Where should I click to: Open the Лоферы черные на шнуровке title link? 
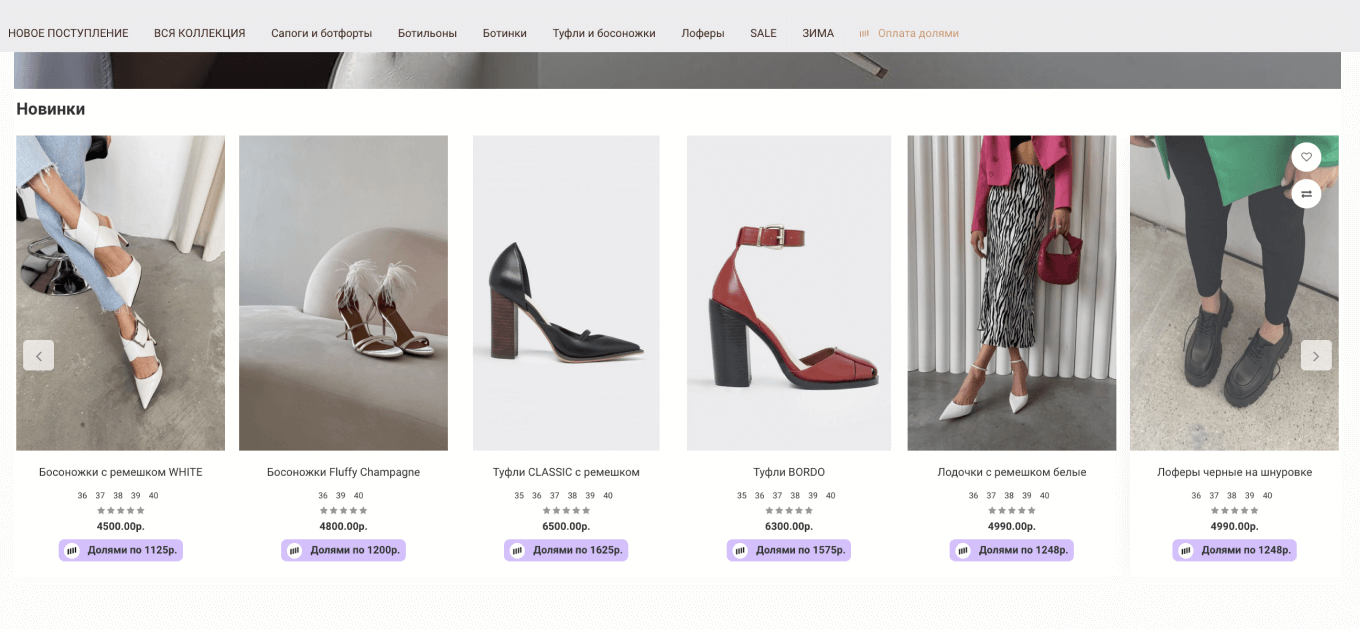click(x=1234, y=472)
